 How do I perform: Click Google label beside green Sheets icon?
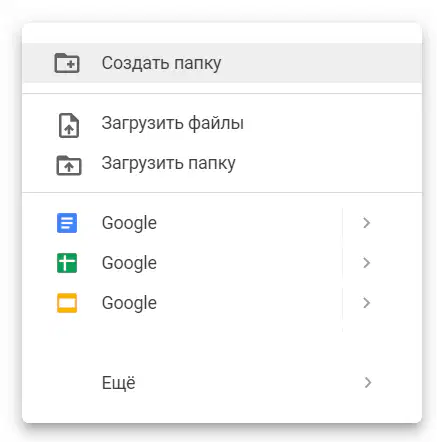click(129, 263)
